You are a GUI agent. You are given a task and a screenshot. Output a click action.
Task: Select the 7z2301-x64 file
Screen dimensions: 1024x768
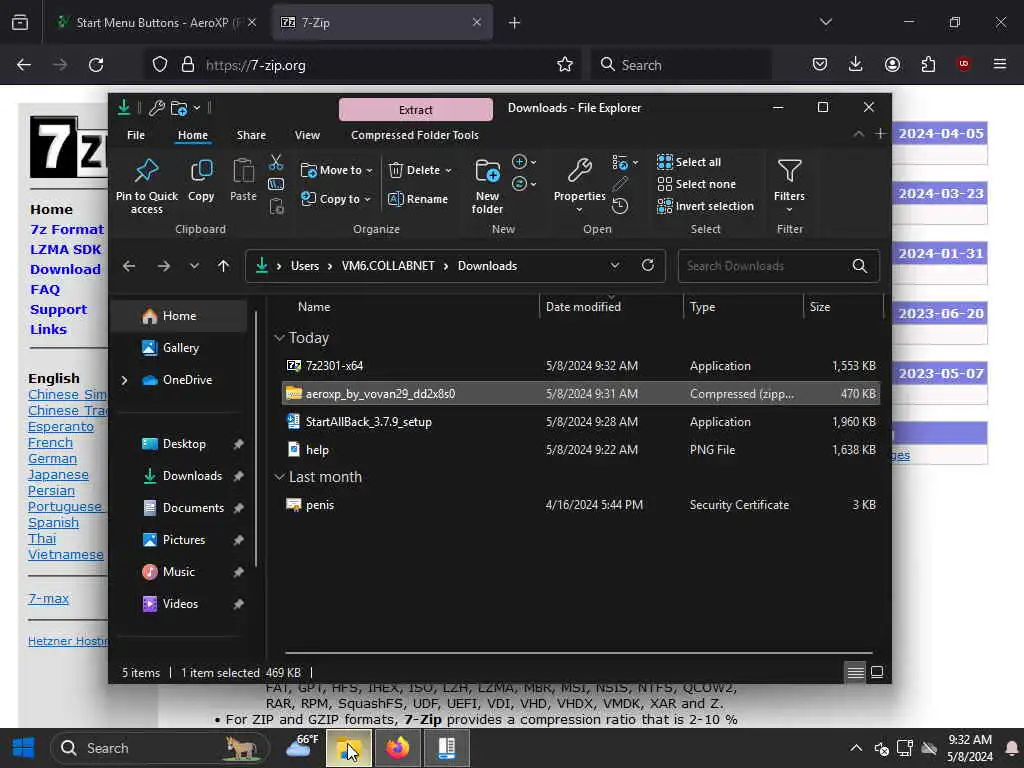[x=581, y=366]
